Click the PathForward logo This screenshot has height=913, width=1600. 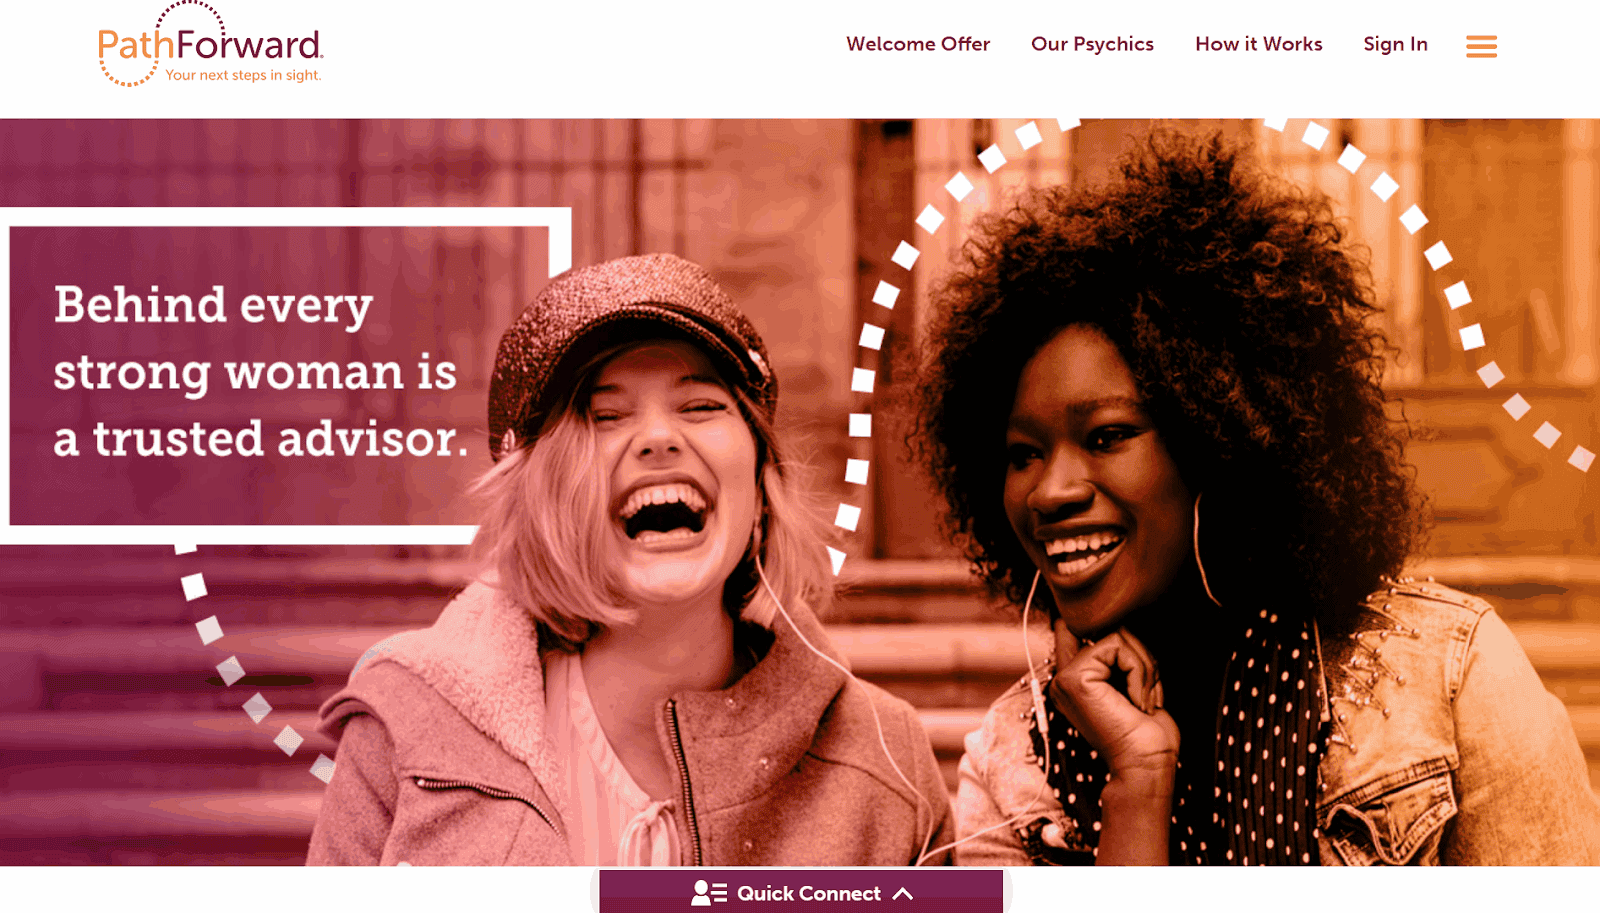pos(210,45)
